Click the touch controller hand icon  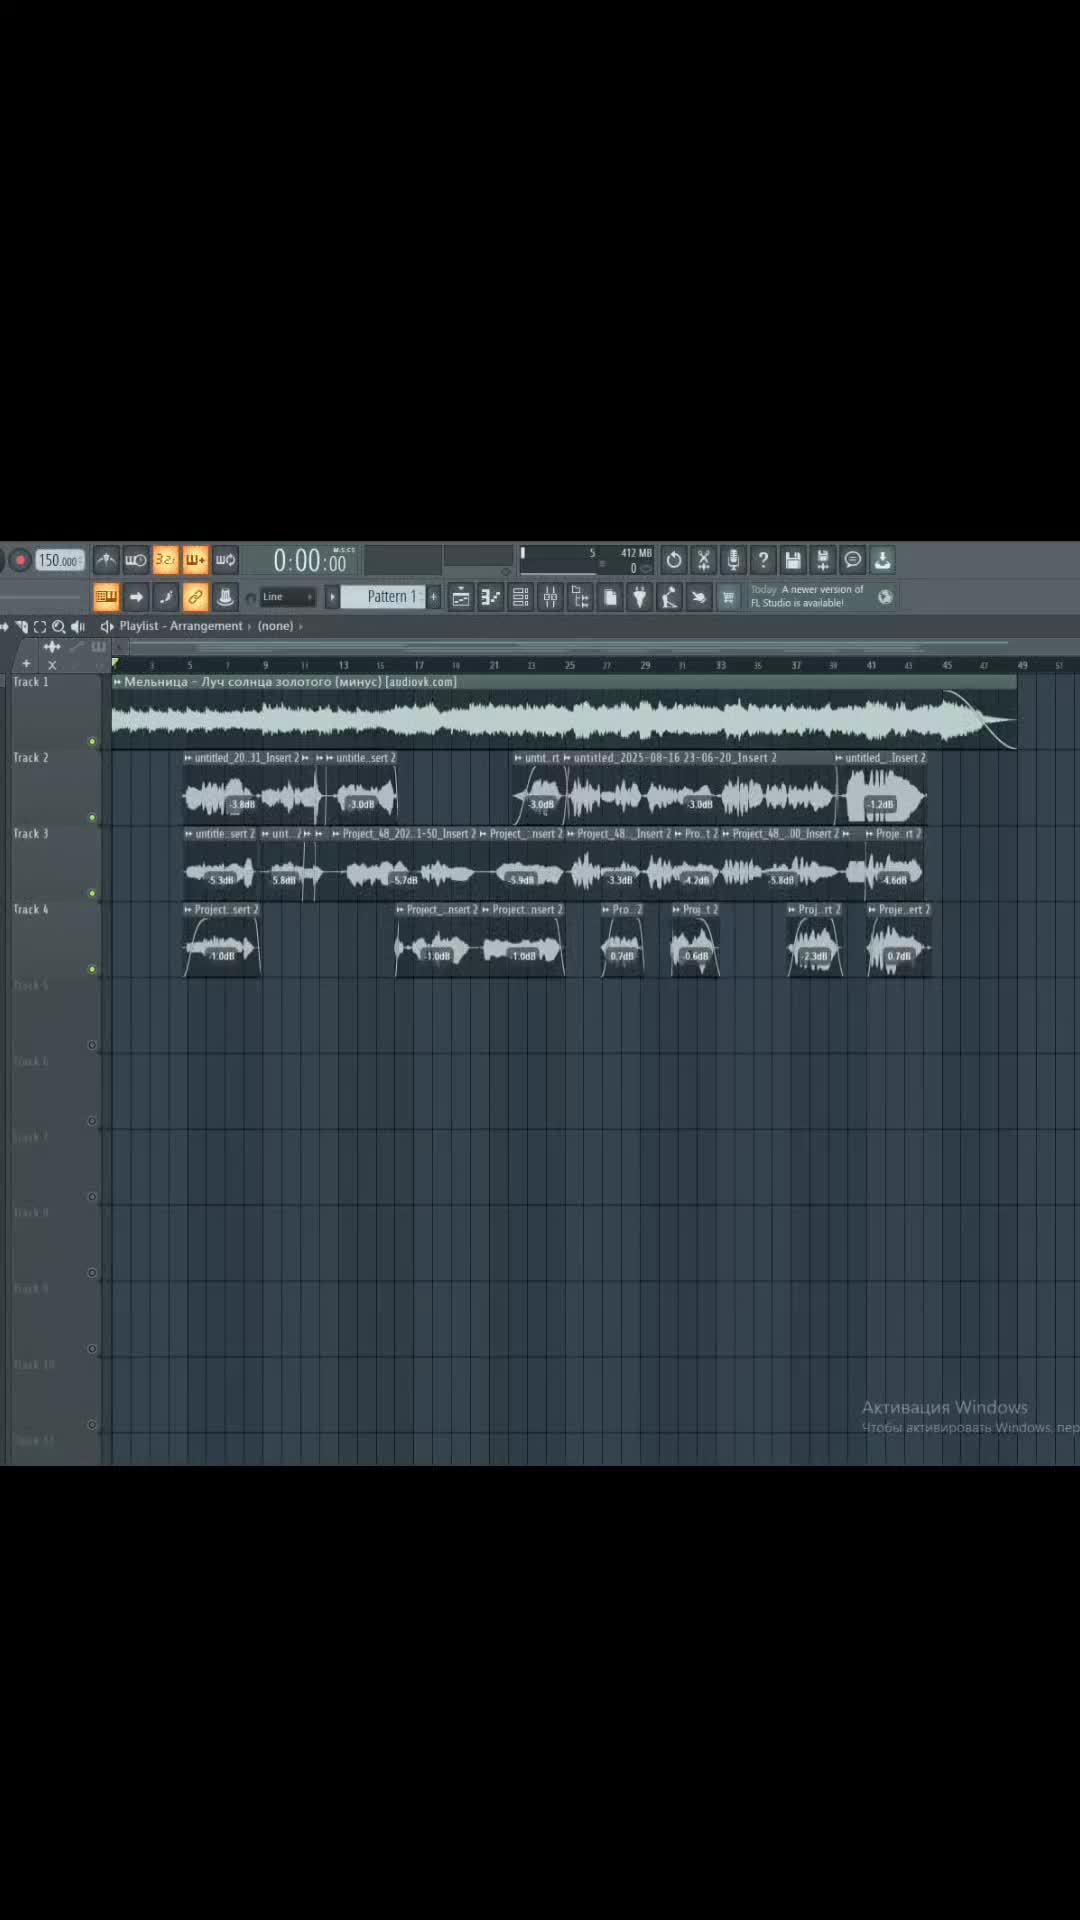click(699, 598)
